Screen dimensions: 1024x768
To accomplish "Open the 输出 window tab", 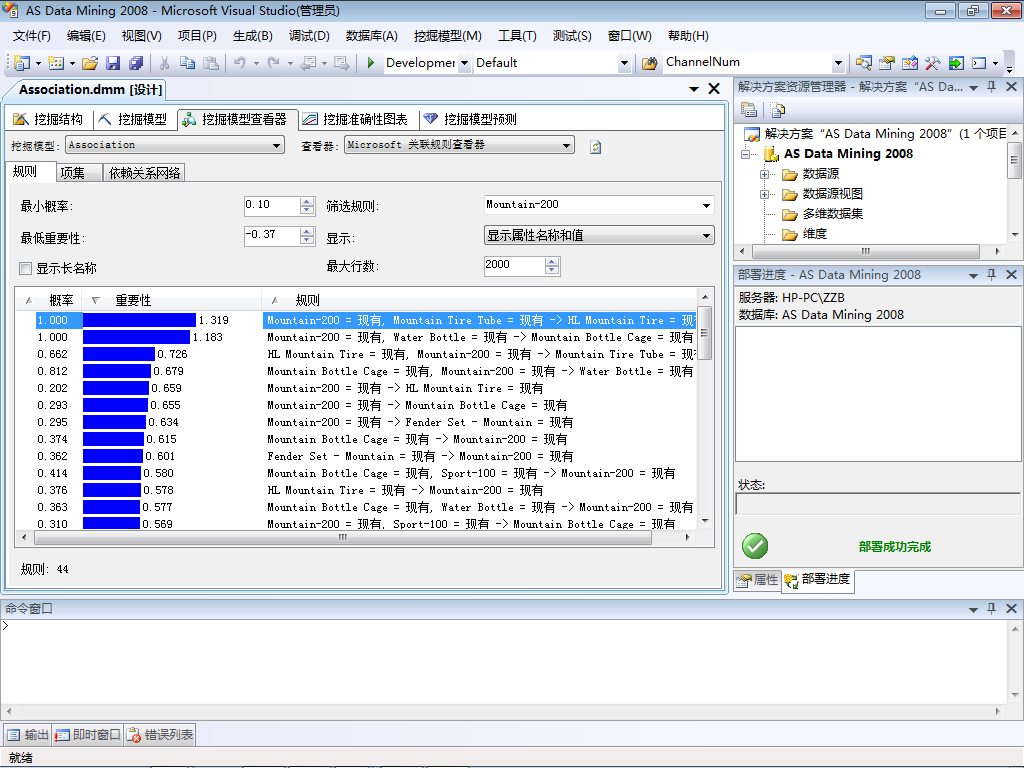I will coord(28,735).
